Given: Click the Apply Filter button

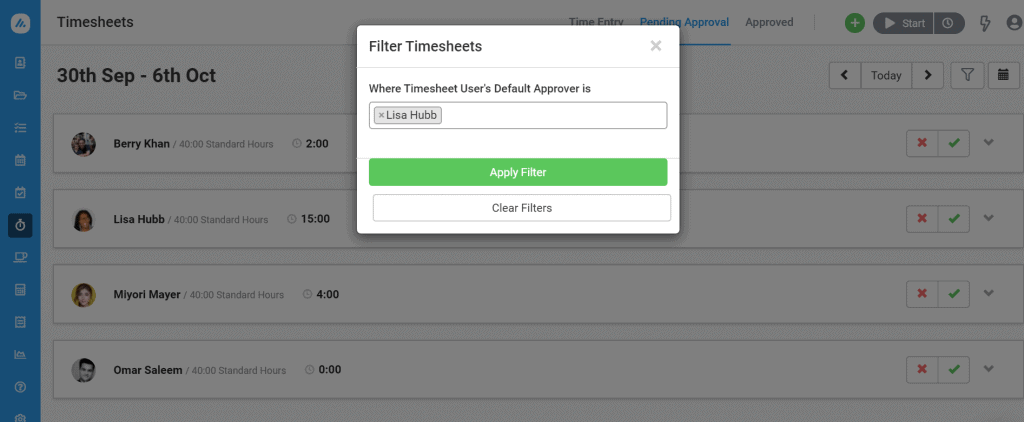Looking at the screenshot, I should click(x=518, y=172).
